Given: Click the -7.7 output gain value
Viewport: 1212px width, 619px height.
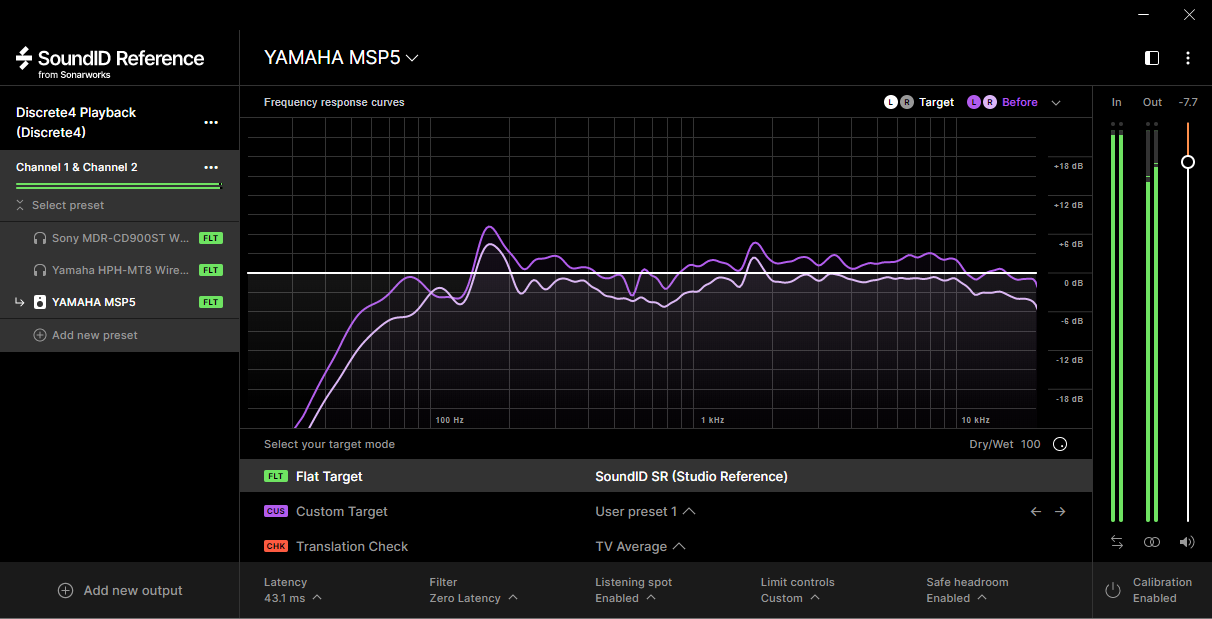Looking at the screenshot, I should (x=1188, y=102).
